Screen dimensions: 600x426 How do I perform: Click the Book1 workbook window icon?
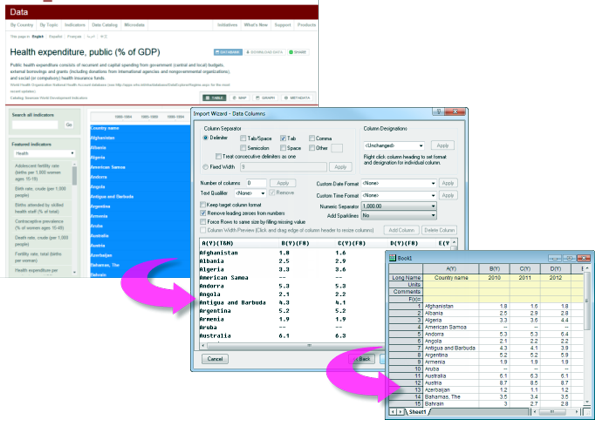tap(393, 255)
